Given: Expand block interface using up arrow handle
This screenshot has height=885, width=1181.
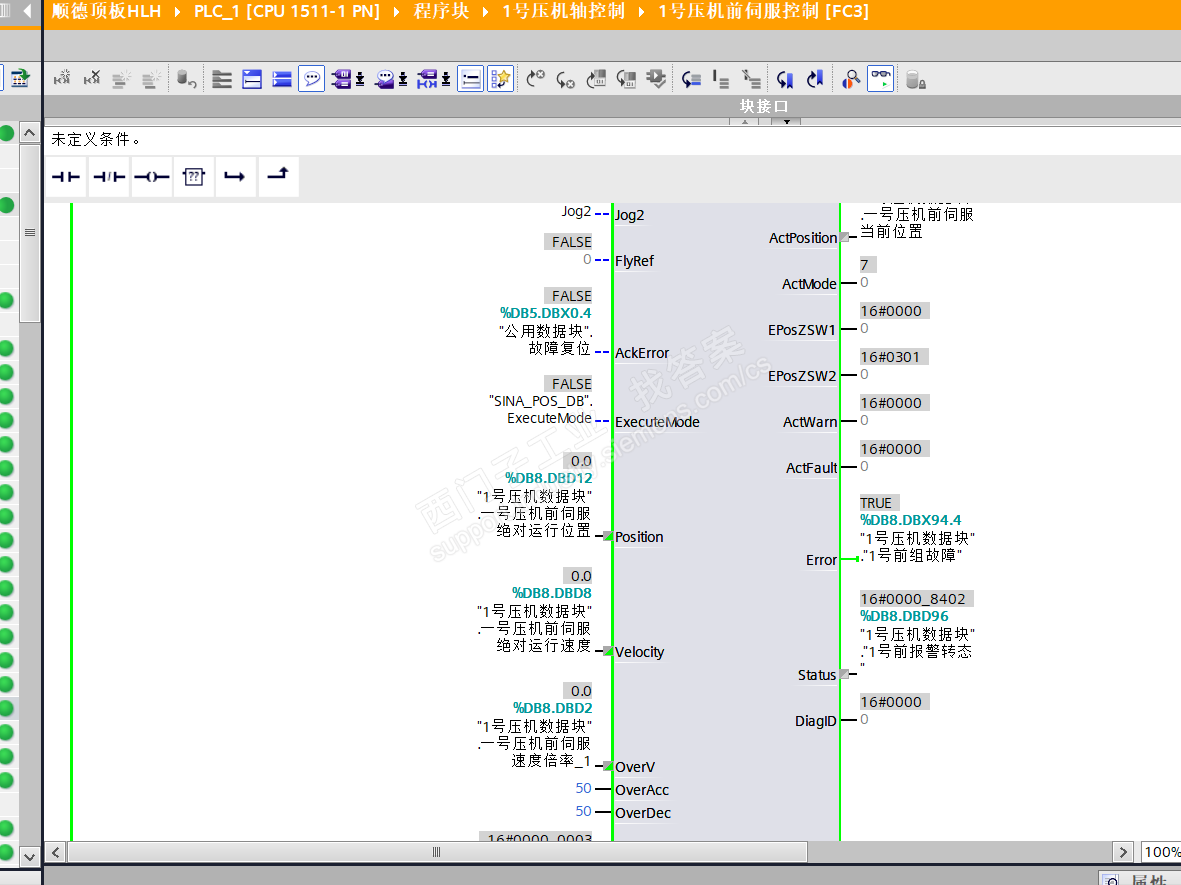Looking at the screenshot, I should pos(744,121).
